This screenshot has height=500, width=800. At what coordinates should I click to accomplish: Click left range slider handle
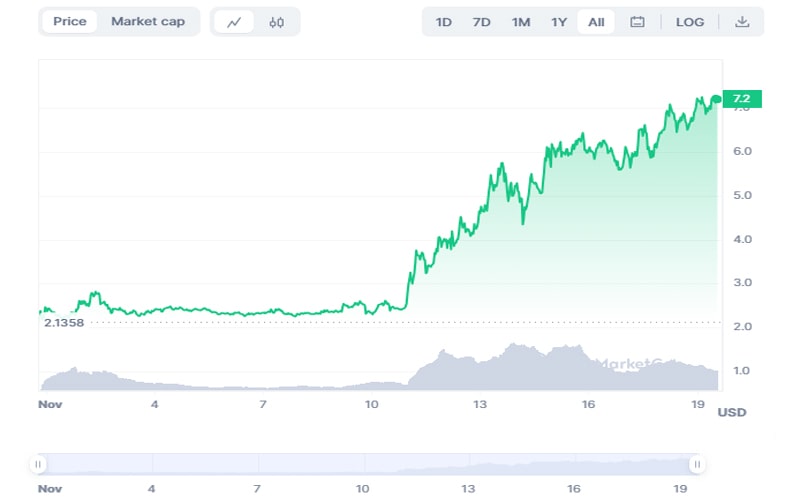[x=38, y=464]
